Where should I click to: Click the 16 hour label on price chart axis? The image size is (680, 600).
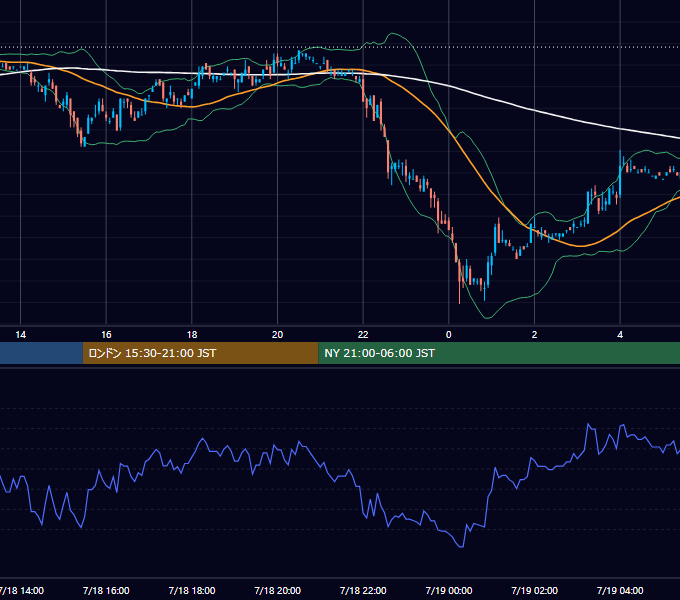coord(106,335)
